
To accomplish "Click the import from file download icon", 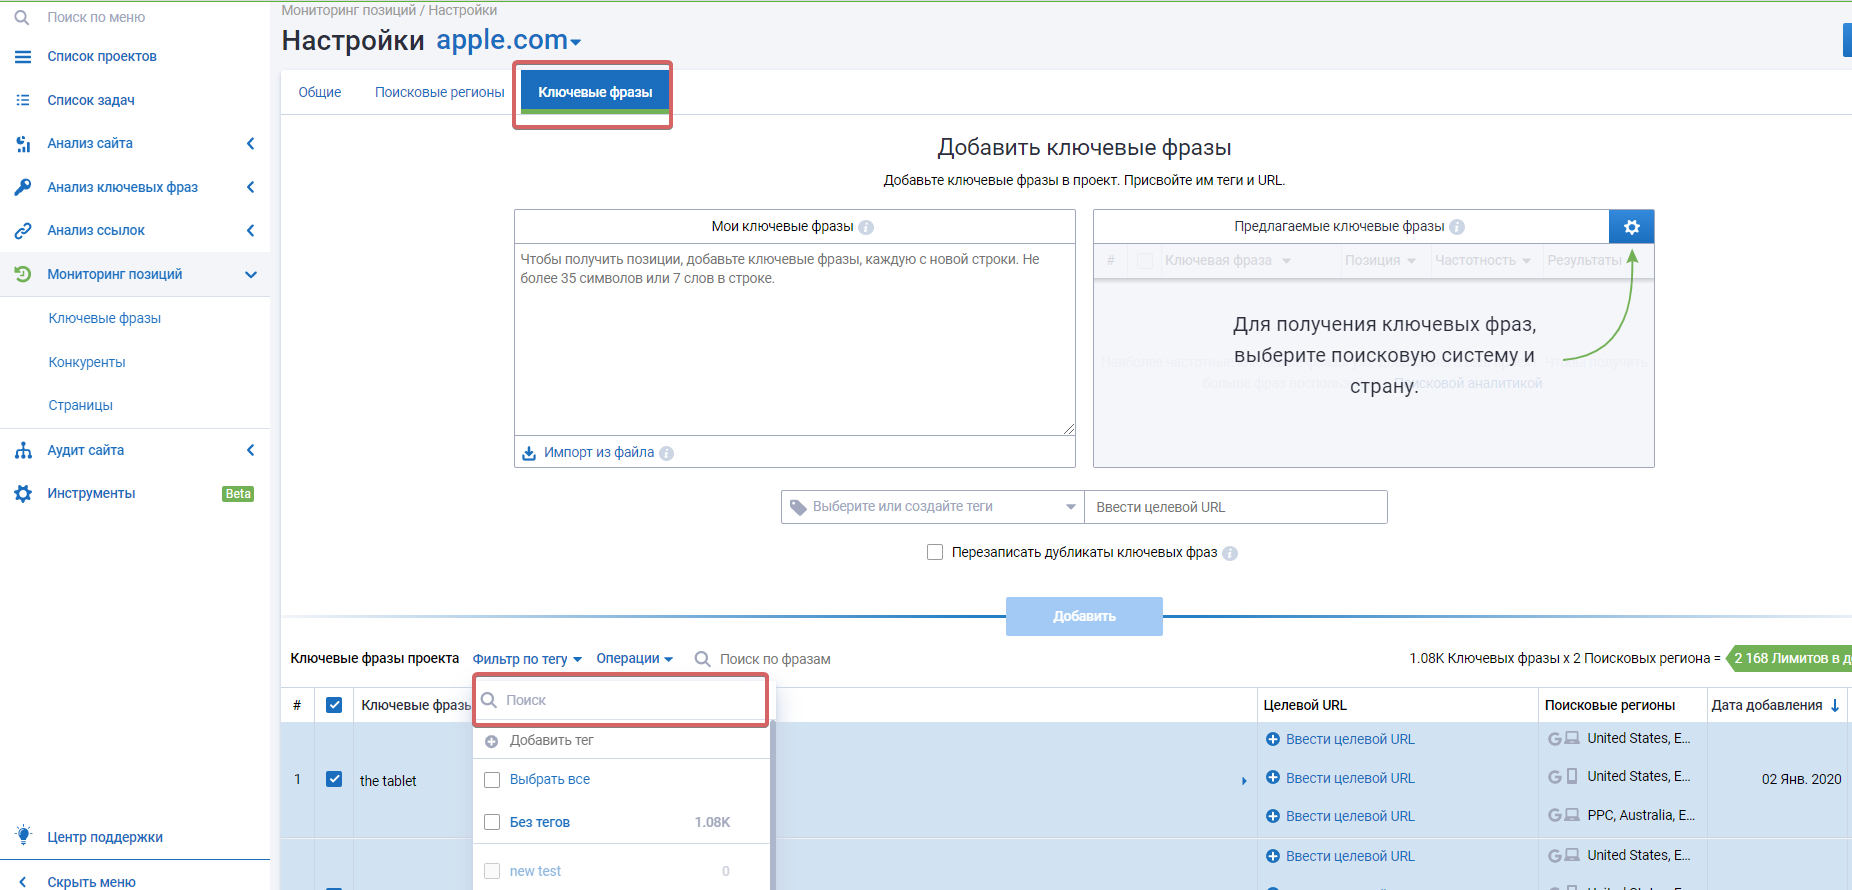I will click(x=529, y=453).
